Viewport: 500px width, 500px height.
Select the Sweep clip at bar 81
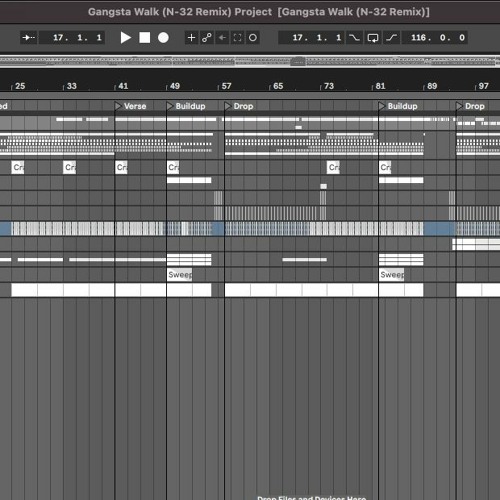pyautogui.click(x=392, y=275)
